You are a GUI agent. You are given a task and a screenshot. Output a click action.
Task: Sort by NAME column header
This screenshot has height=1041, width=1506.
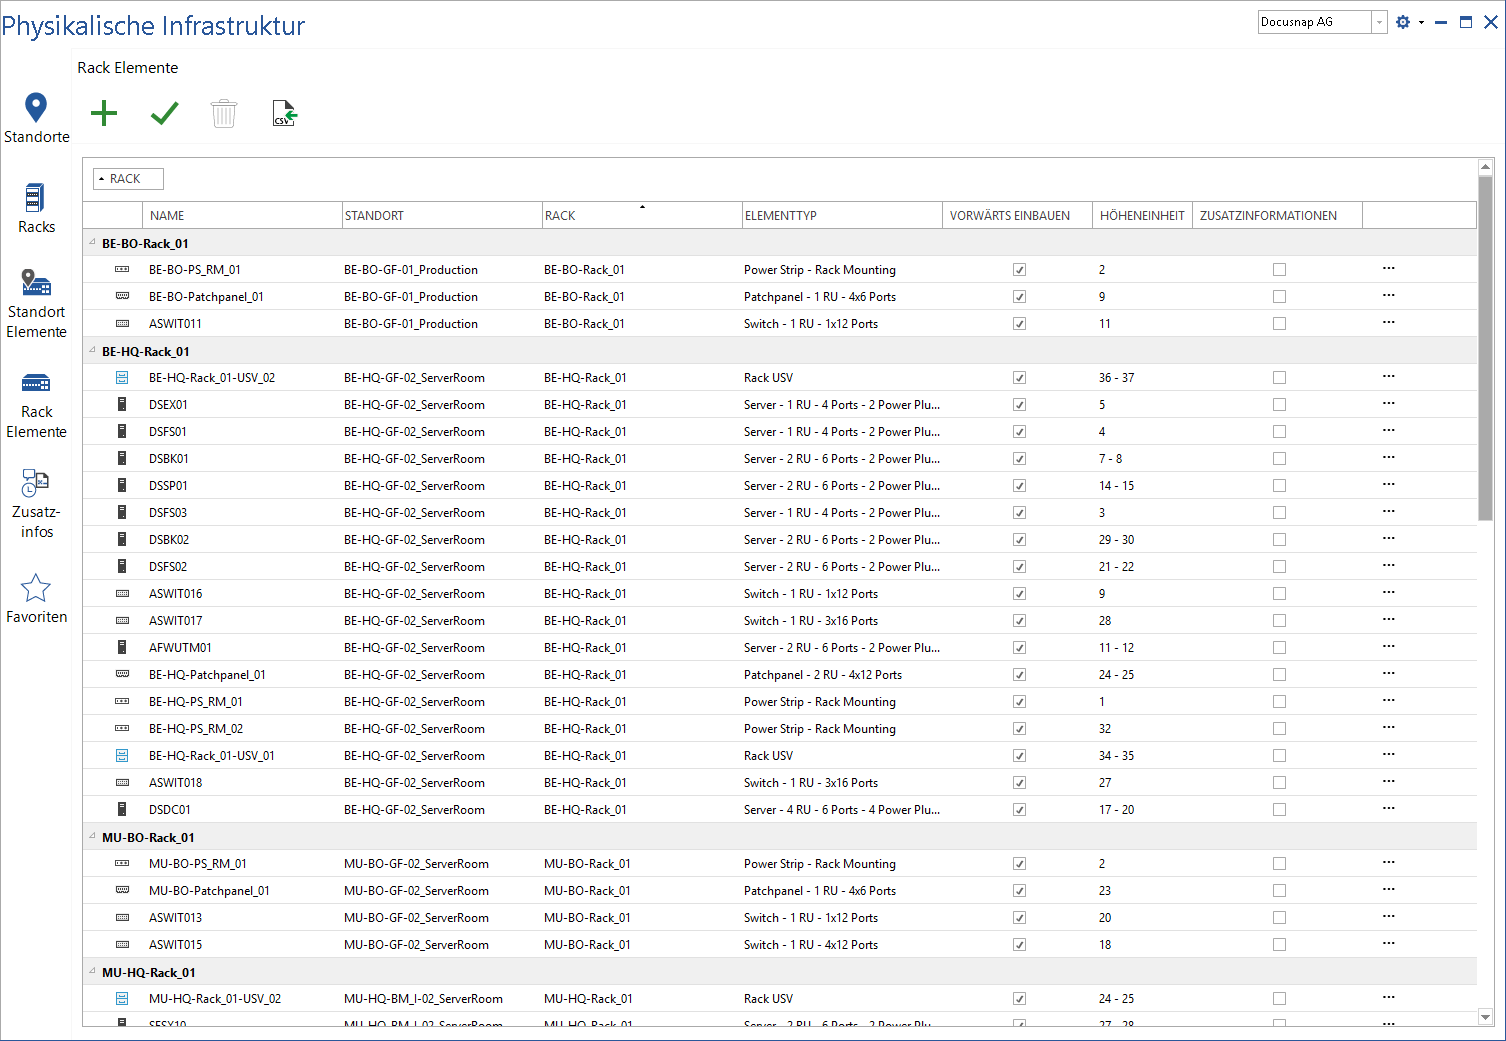[242, 215]
